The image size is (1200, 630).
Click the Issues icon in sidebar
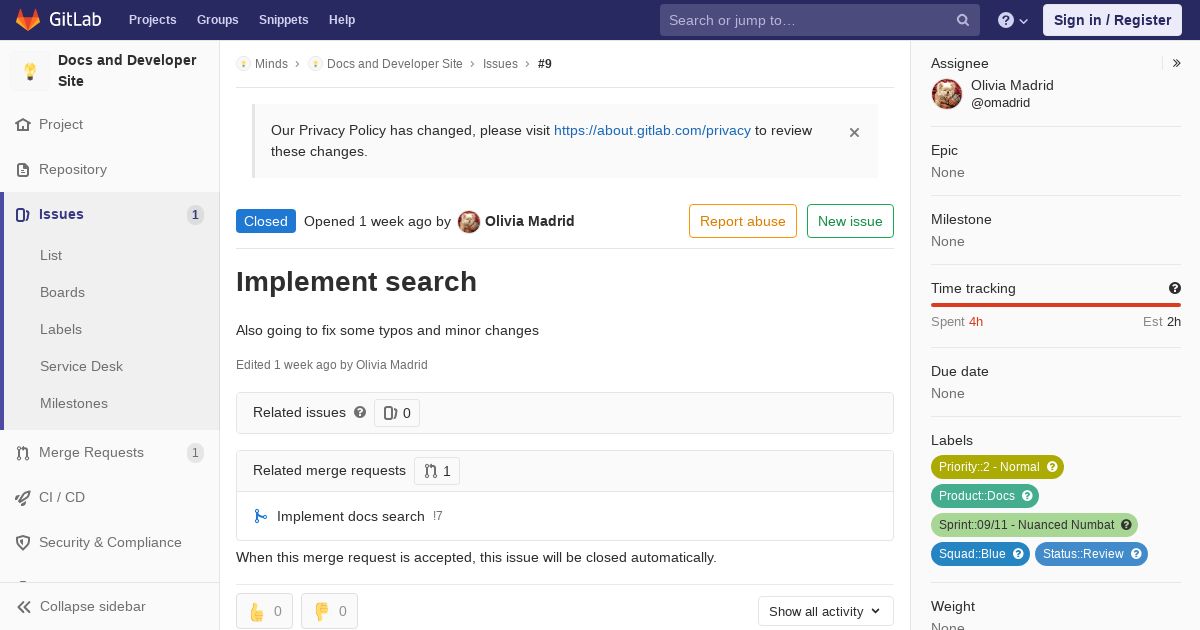(x=23, y=215)
